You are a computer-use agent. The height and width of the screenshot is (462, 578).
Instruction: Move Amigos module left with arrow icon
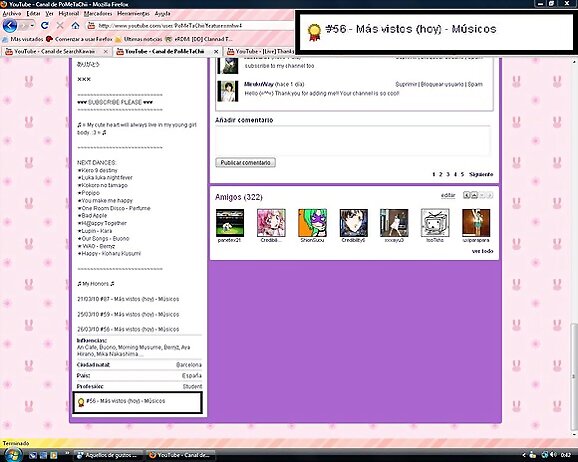[466, 195]
